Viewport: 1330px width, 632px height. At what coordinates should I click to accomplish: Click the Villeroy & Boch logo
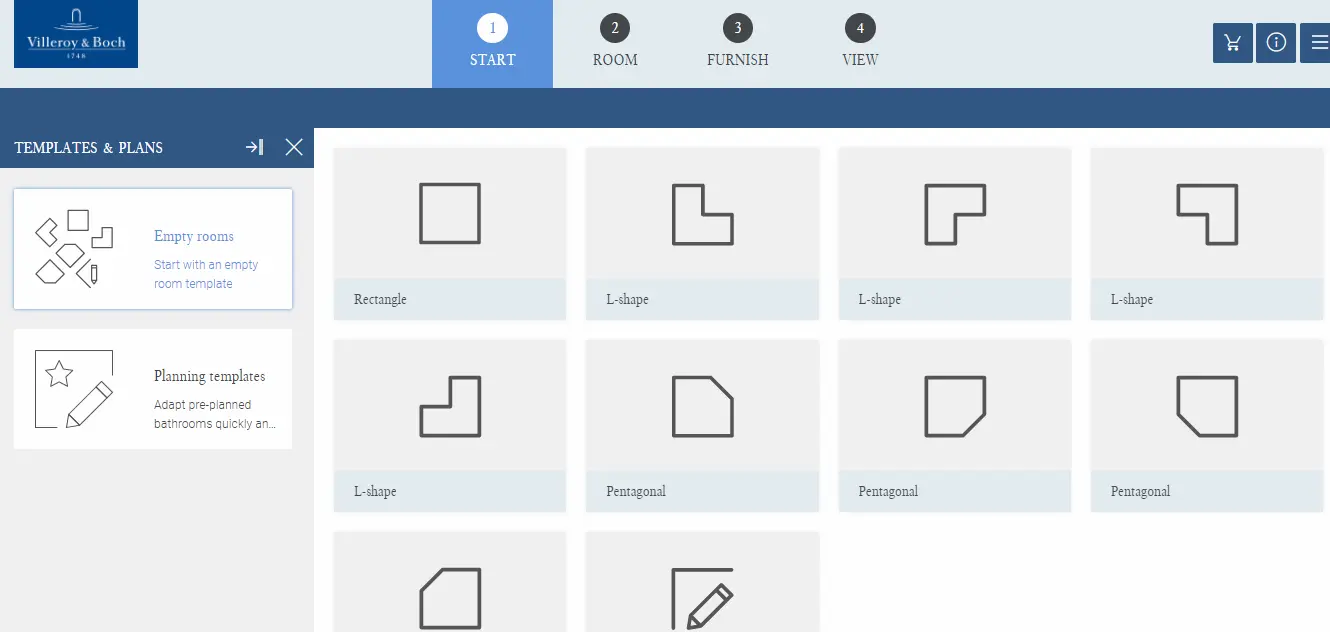tap(76, 36)
